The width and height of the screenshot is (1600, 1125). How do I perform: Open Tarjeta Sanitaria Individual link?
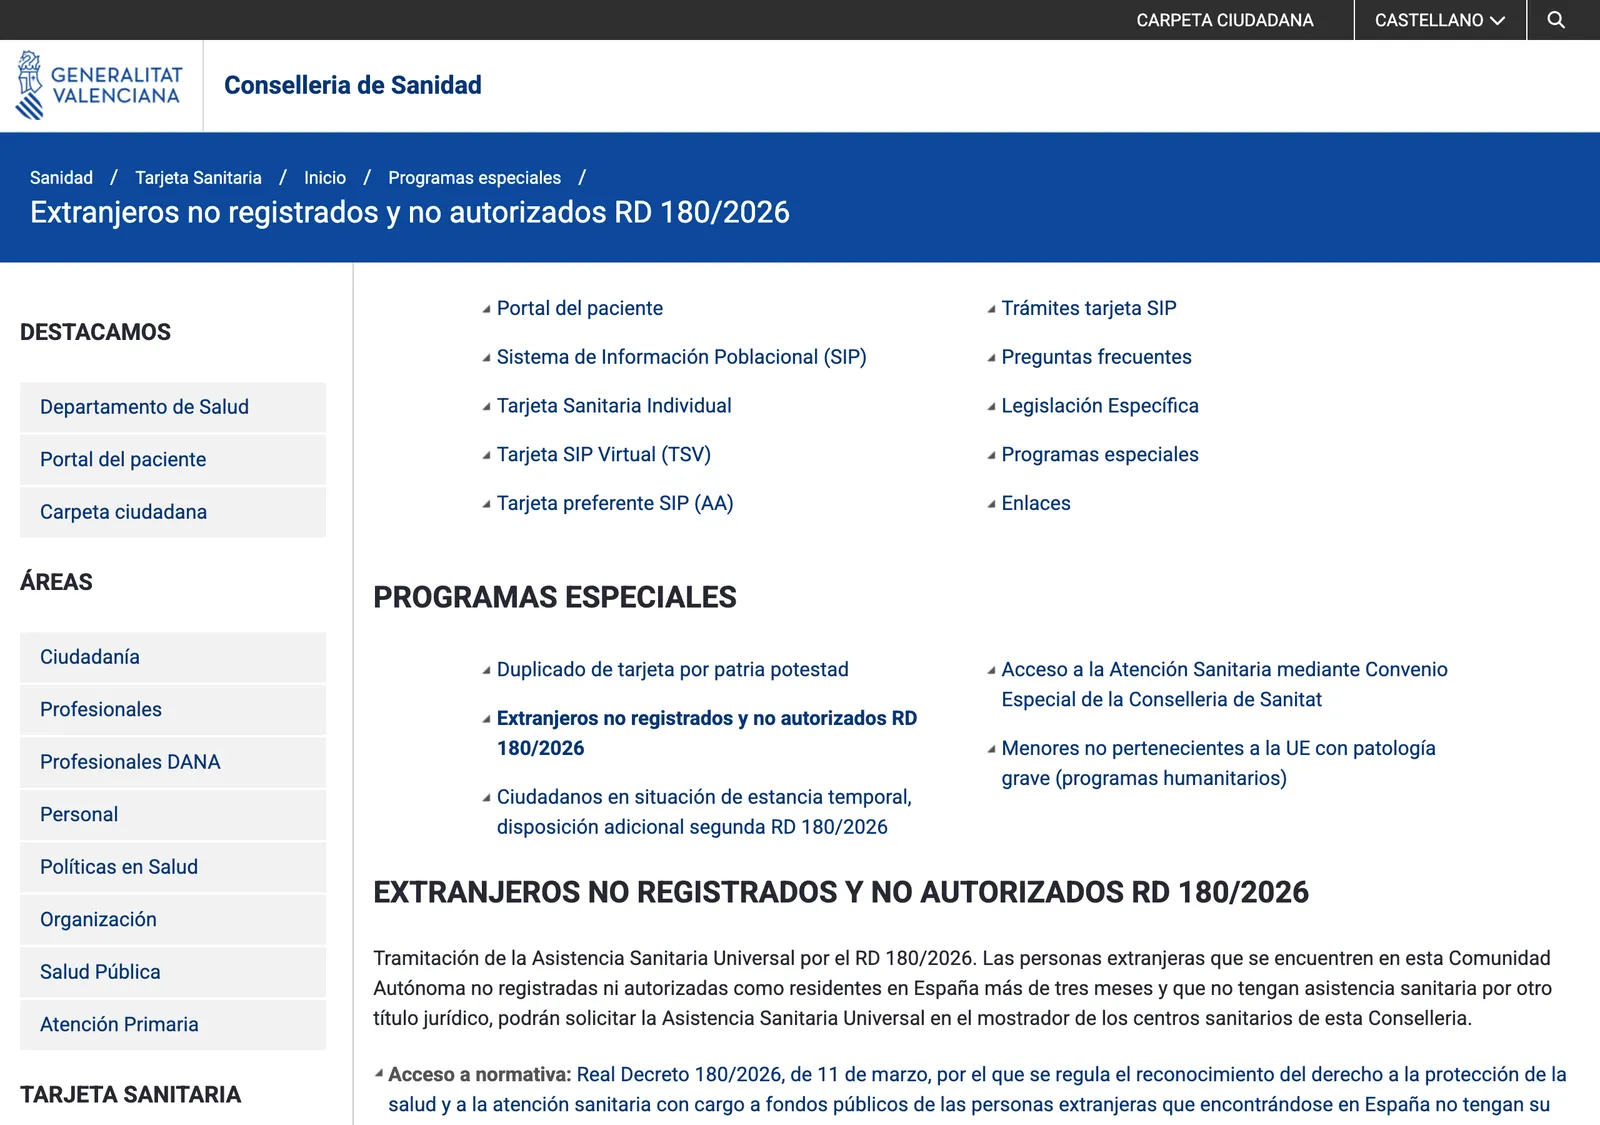tap(614, 406)
